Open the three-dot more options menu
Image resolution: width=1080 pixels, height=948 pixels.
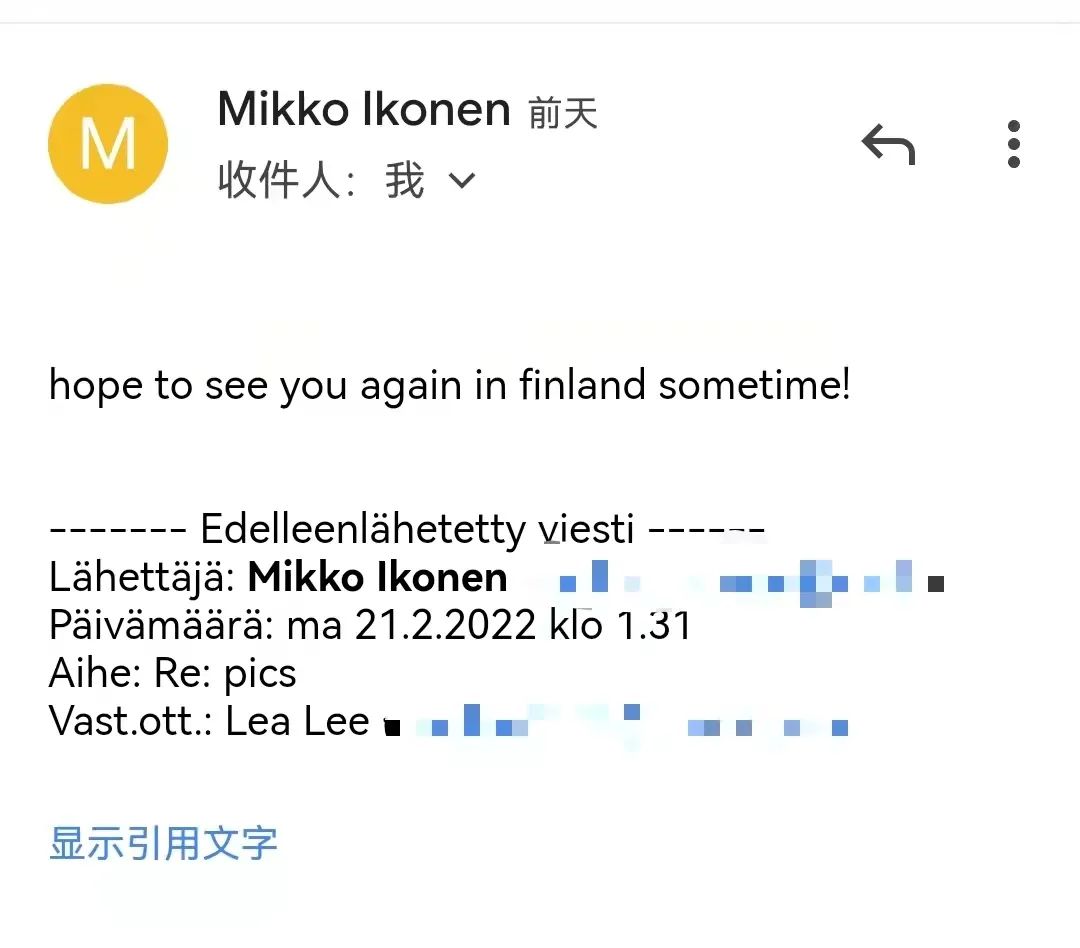(x=1014, y=144)
